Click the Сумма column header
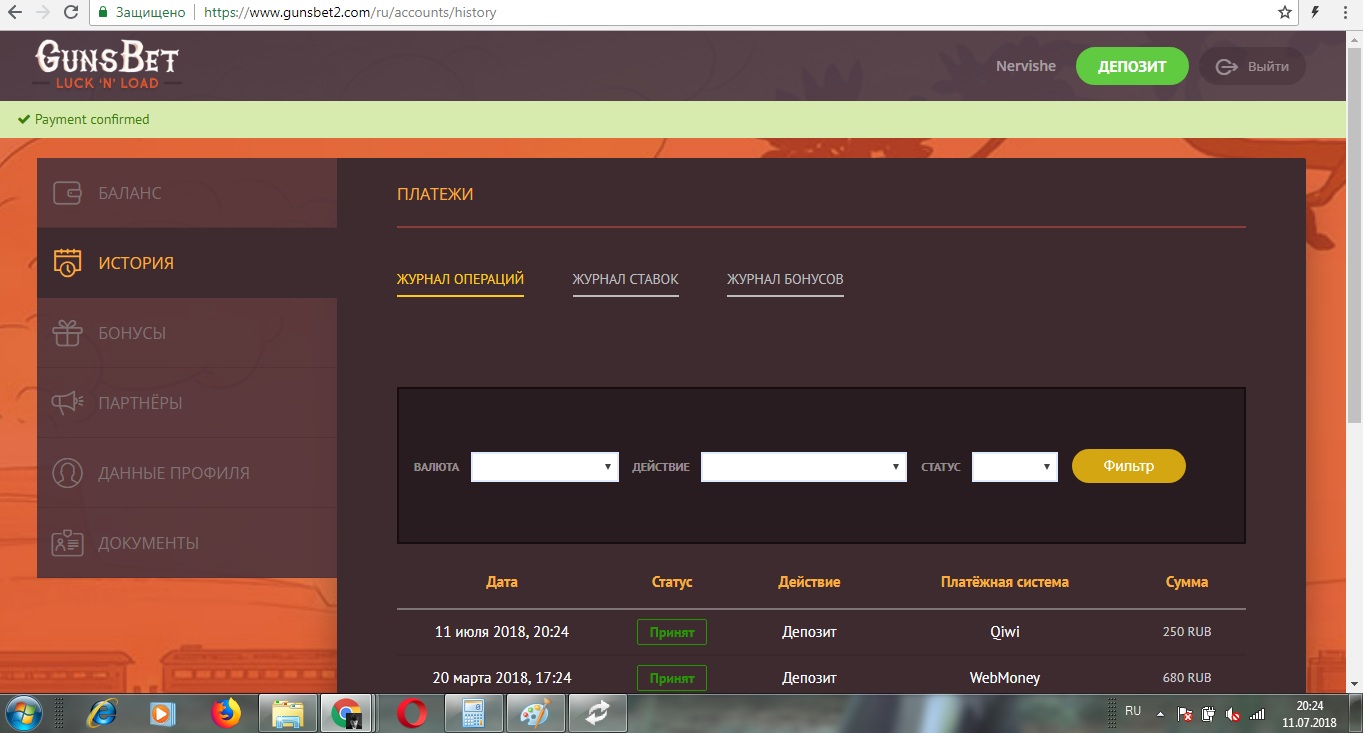 point(1187,582)
